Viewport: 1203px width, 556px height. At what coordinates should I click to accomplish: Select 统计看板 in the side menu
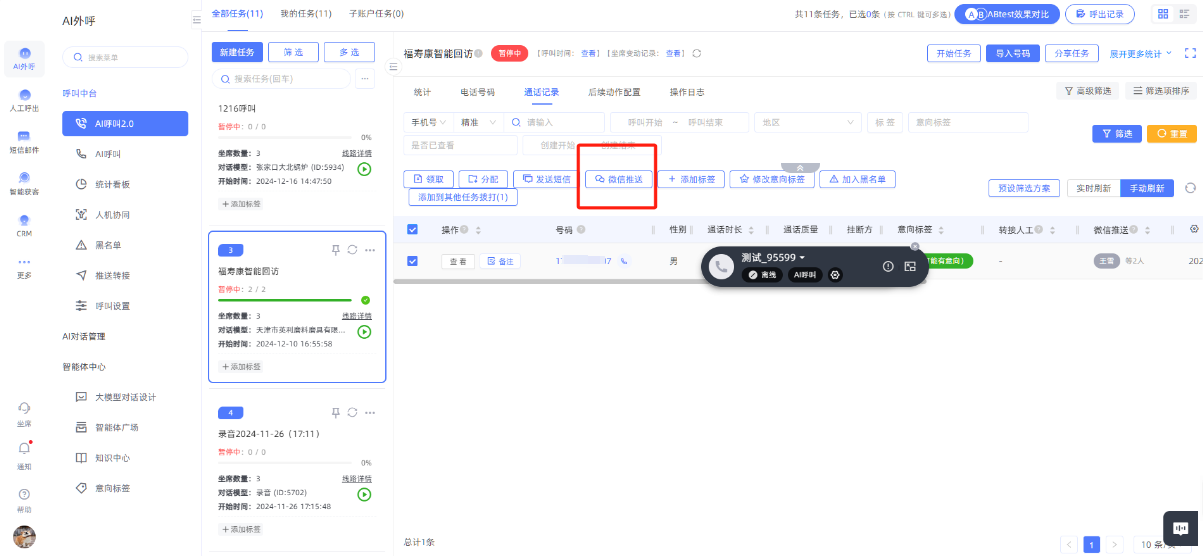click(112, 184)
